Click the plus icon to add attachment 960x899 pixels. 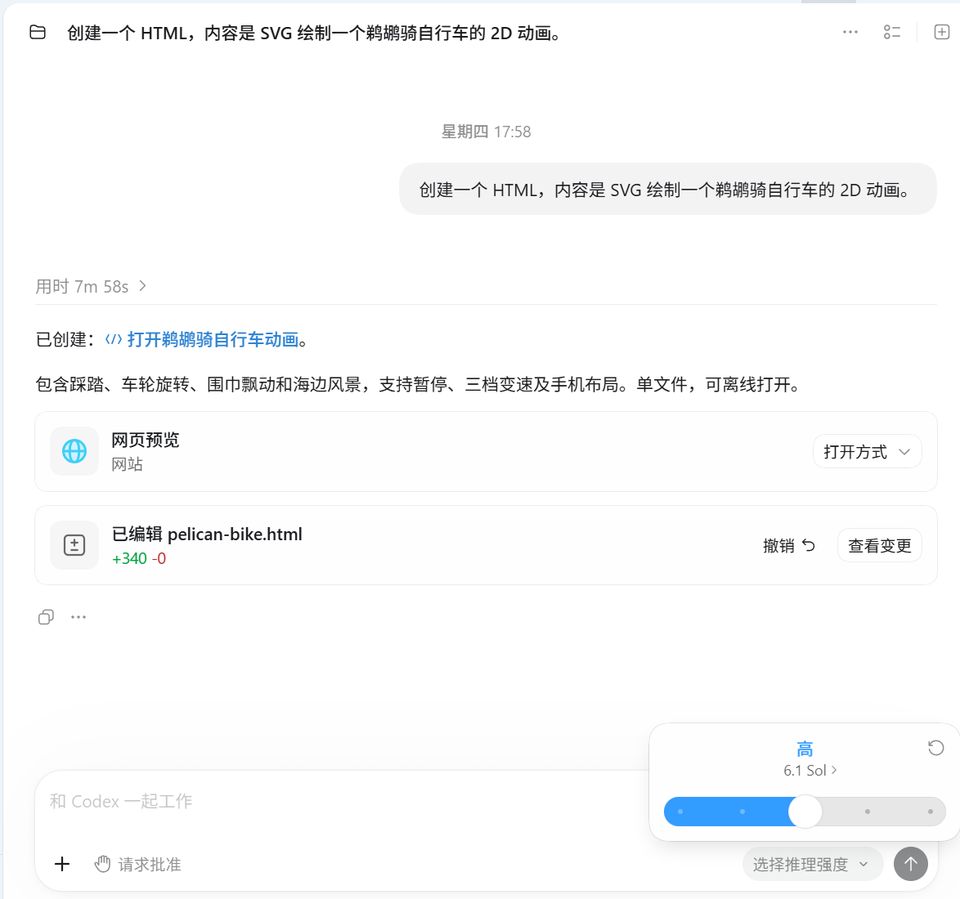62,864
